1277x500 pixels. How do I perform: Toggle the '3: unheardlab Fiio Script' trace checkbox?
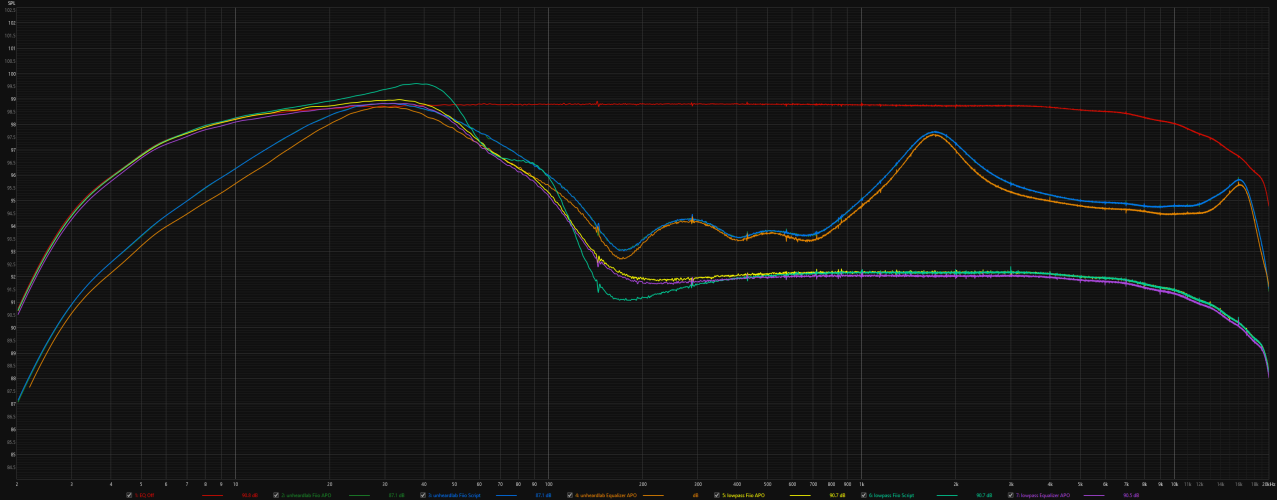(x=423, y=495)
